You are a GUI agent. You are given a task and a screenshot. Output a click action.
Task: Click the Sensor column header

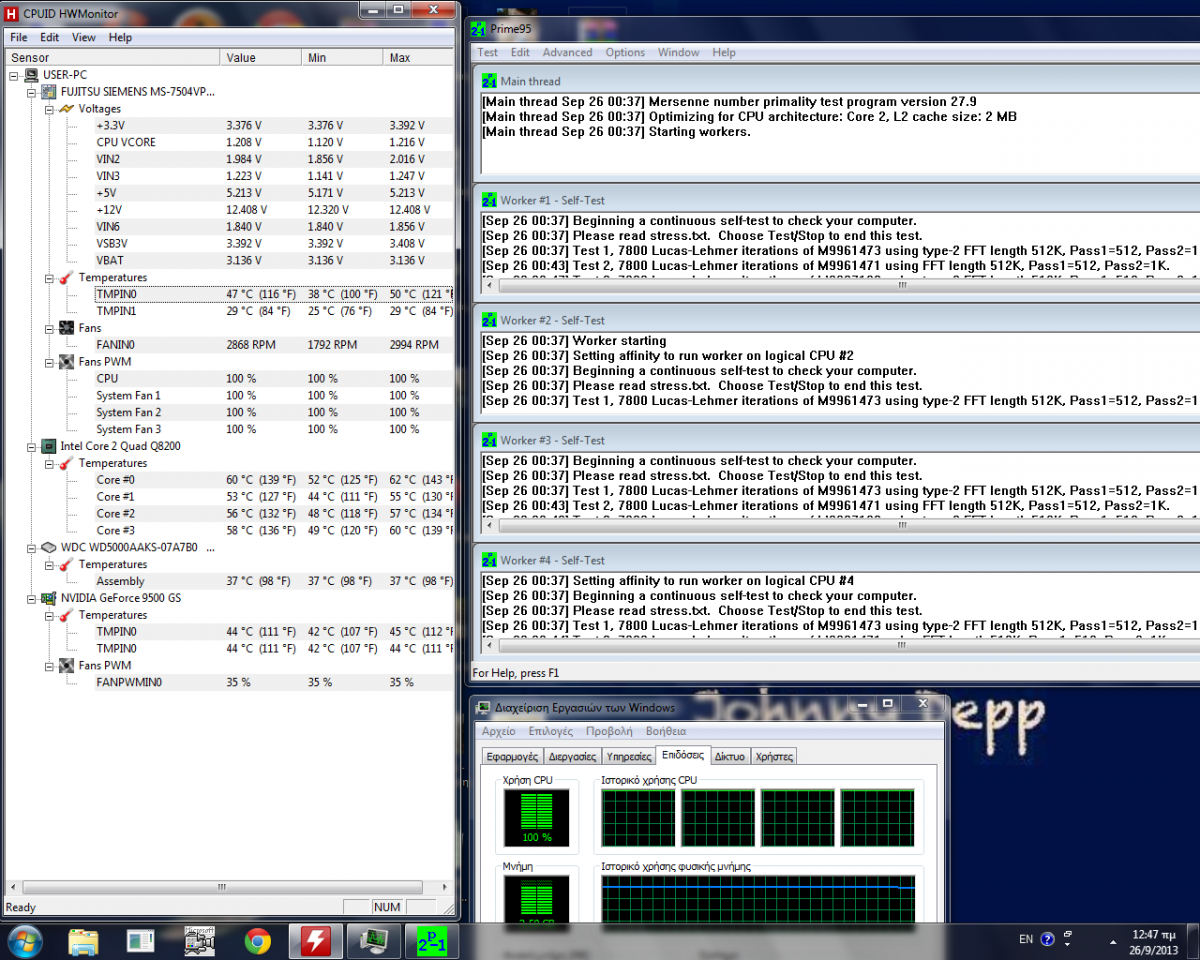click(110, 57)
